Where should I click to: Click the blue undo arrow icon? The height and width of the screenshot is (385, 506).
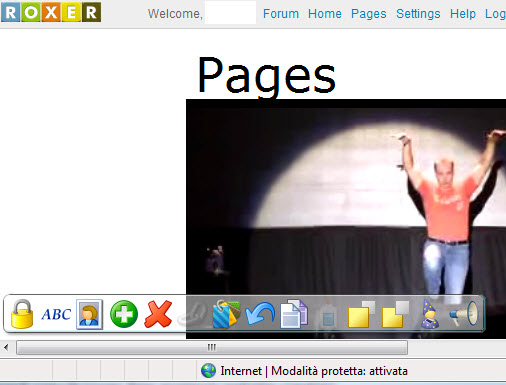[260, 314]
